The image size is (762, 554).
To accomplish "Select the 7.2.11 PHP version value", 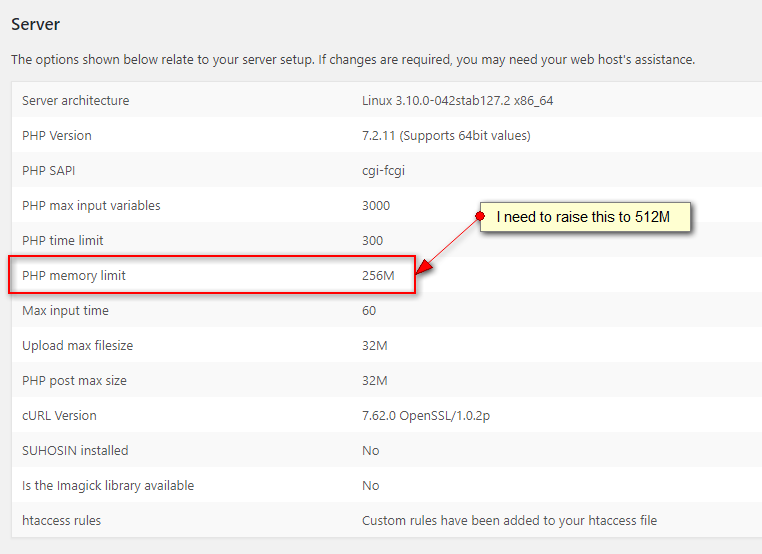I will click(446, 135).
